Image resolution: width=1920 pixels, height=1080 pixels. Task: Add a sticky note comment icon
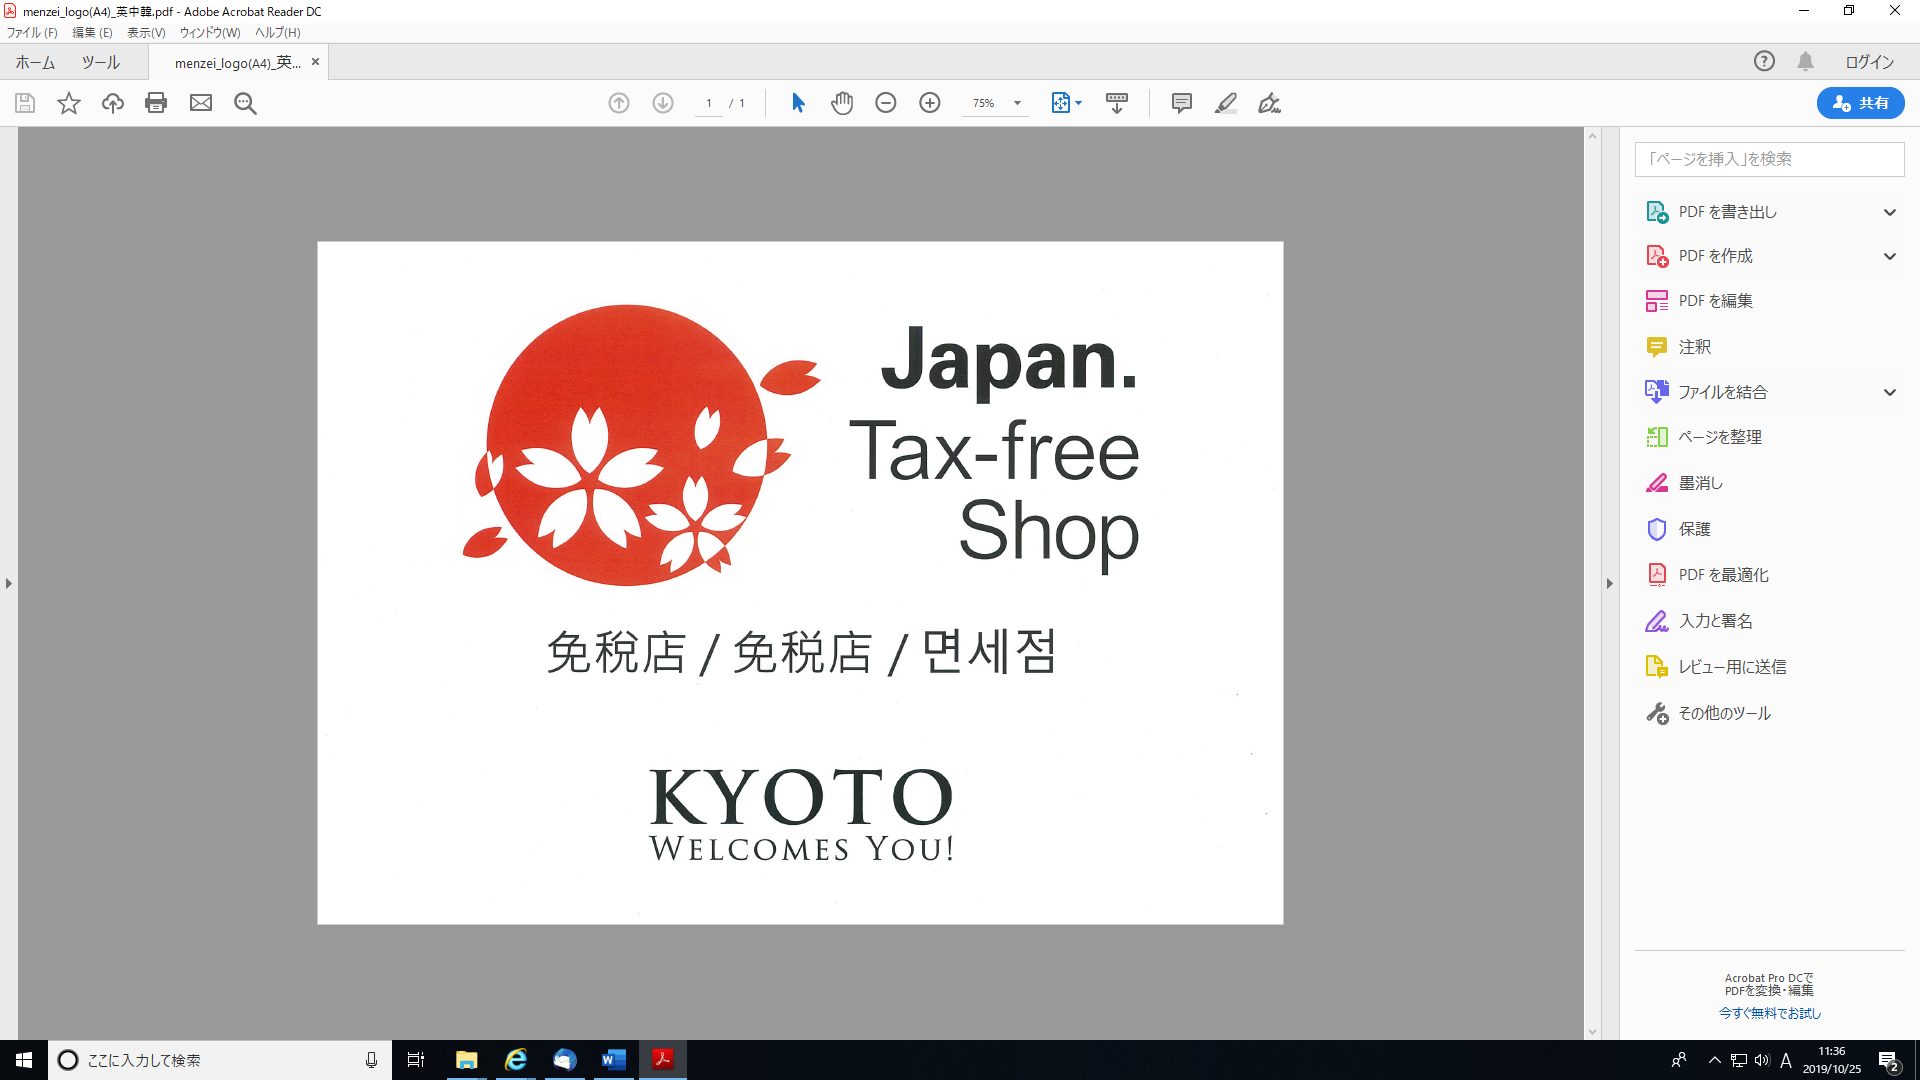tap(1181, 103)
